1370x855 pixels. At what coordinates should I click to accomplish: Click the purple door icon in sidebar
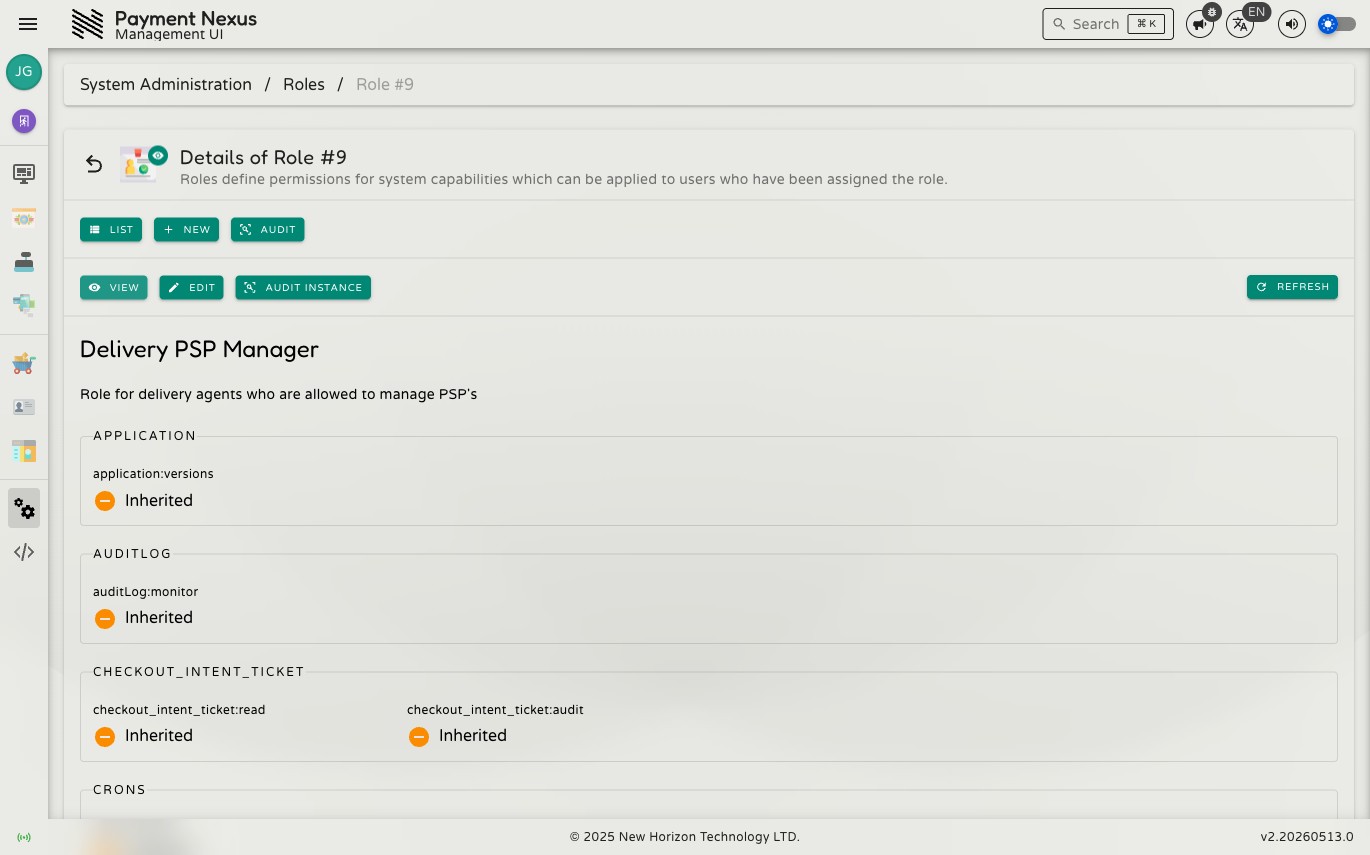[24, 121]
